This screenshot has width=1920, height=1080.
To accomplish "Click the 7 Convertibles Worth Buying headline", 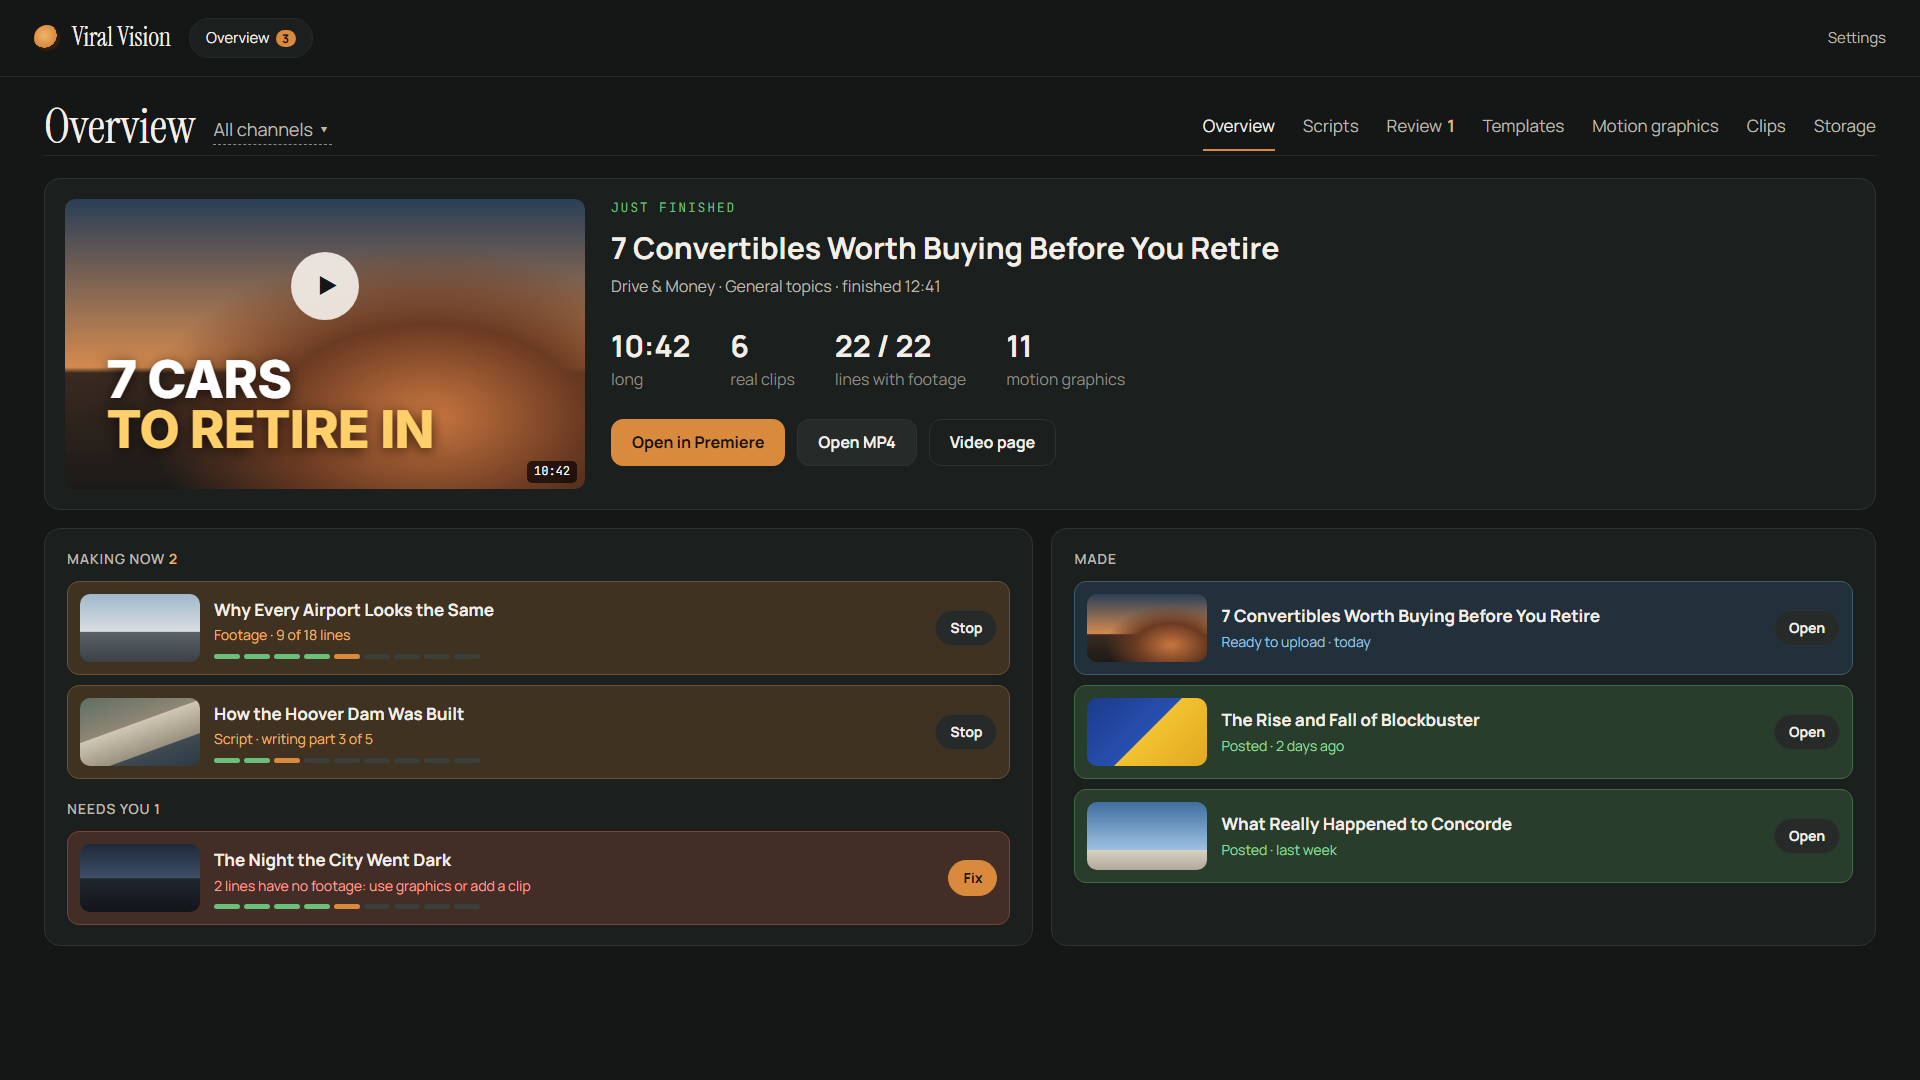I will click(x=945, y=248).
